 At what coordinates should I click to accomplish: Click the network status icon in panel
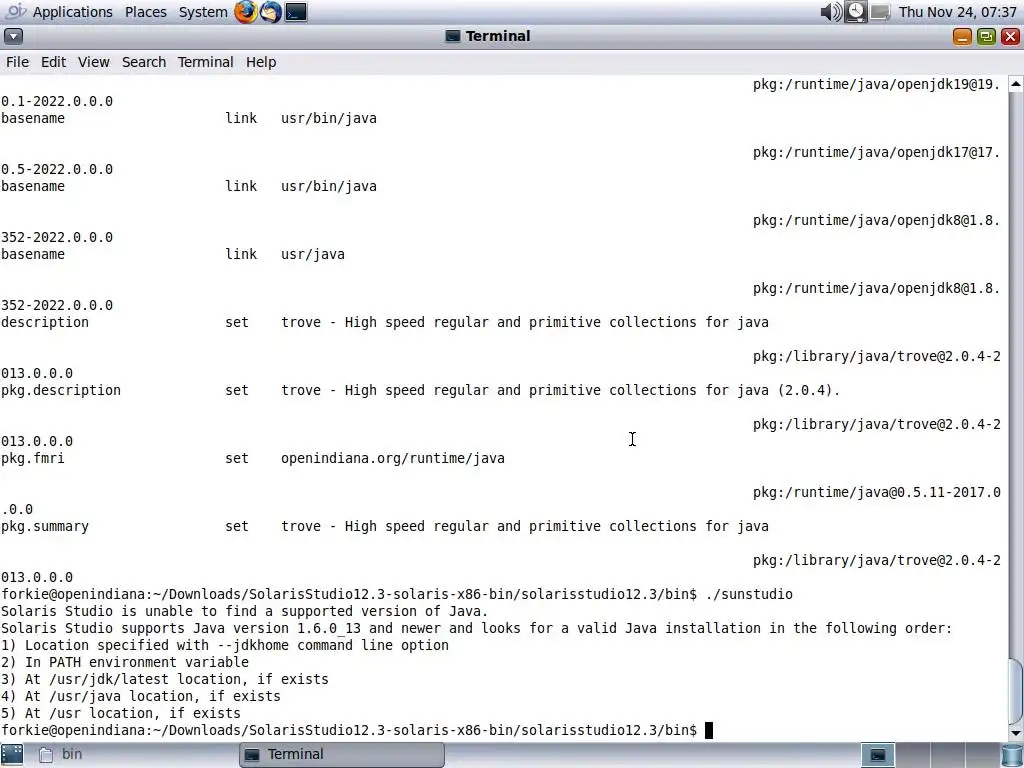880,12
